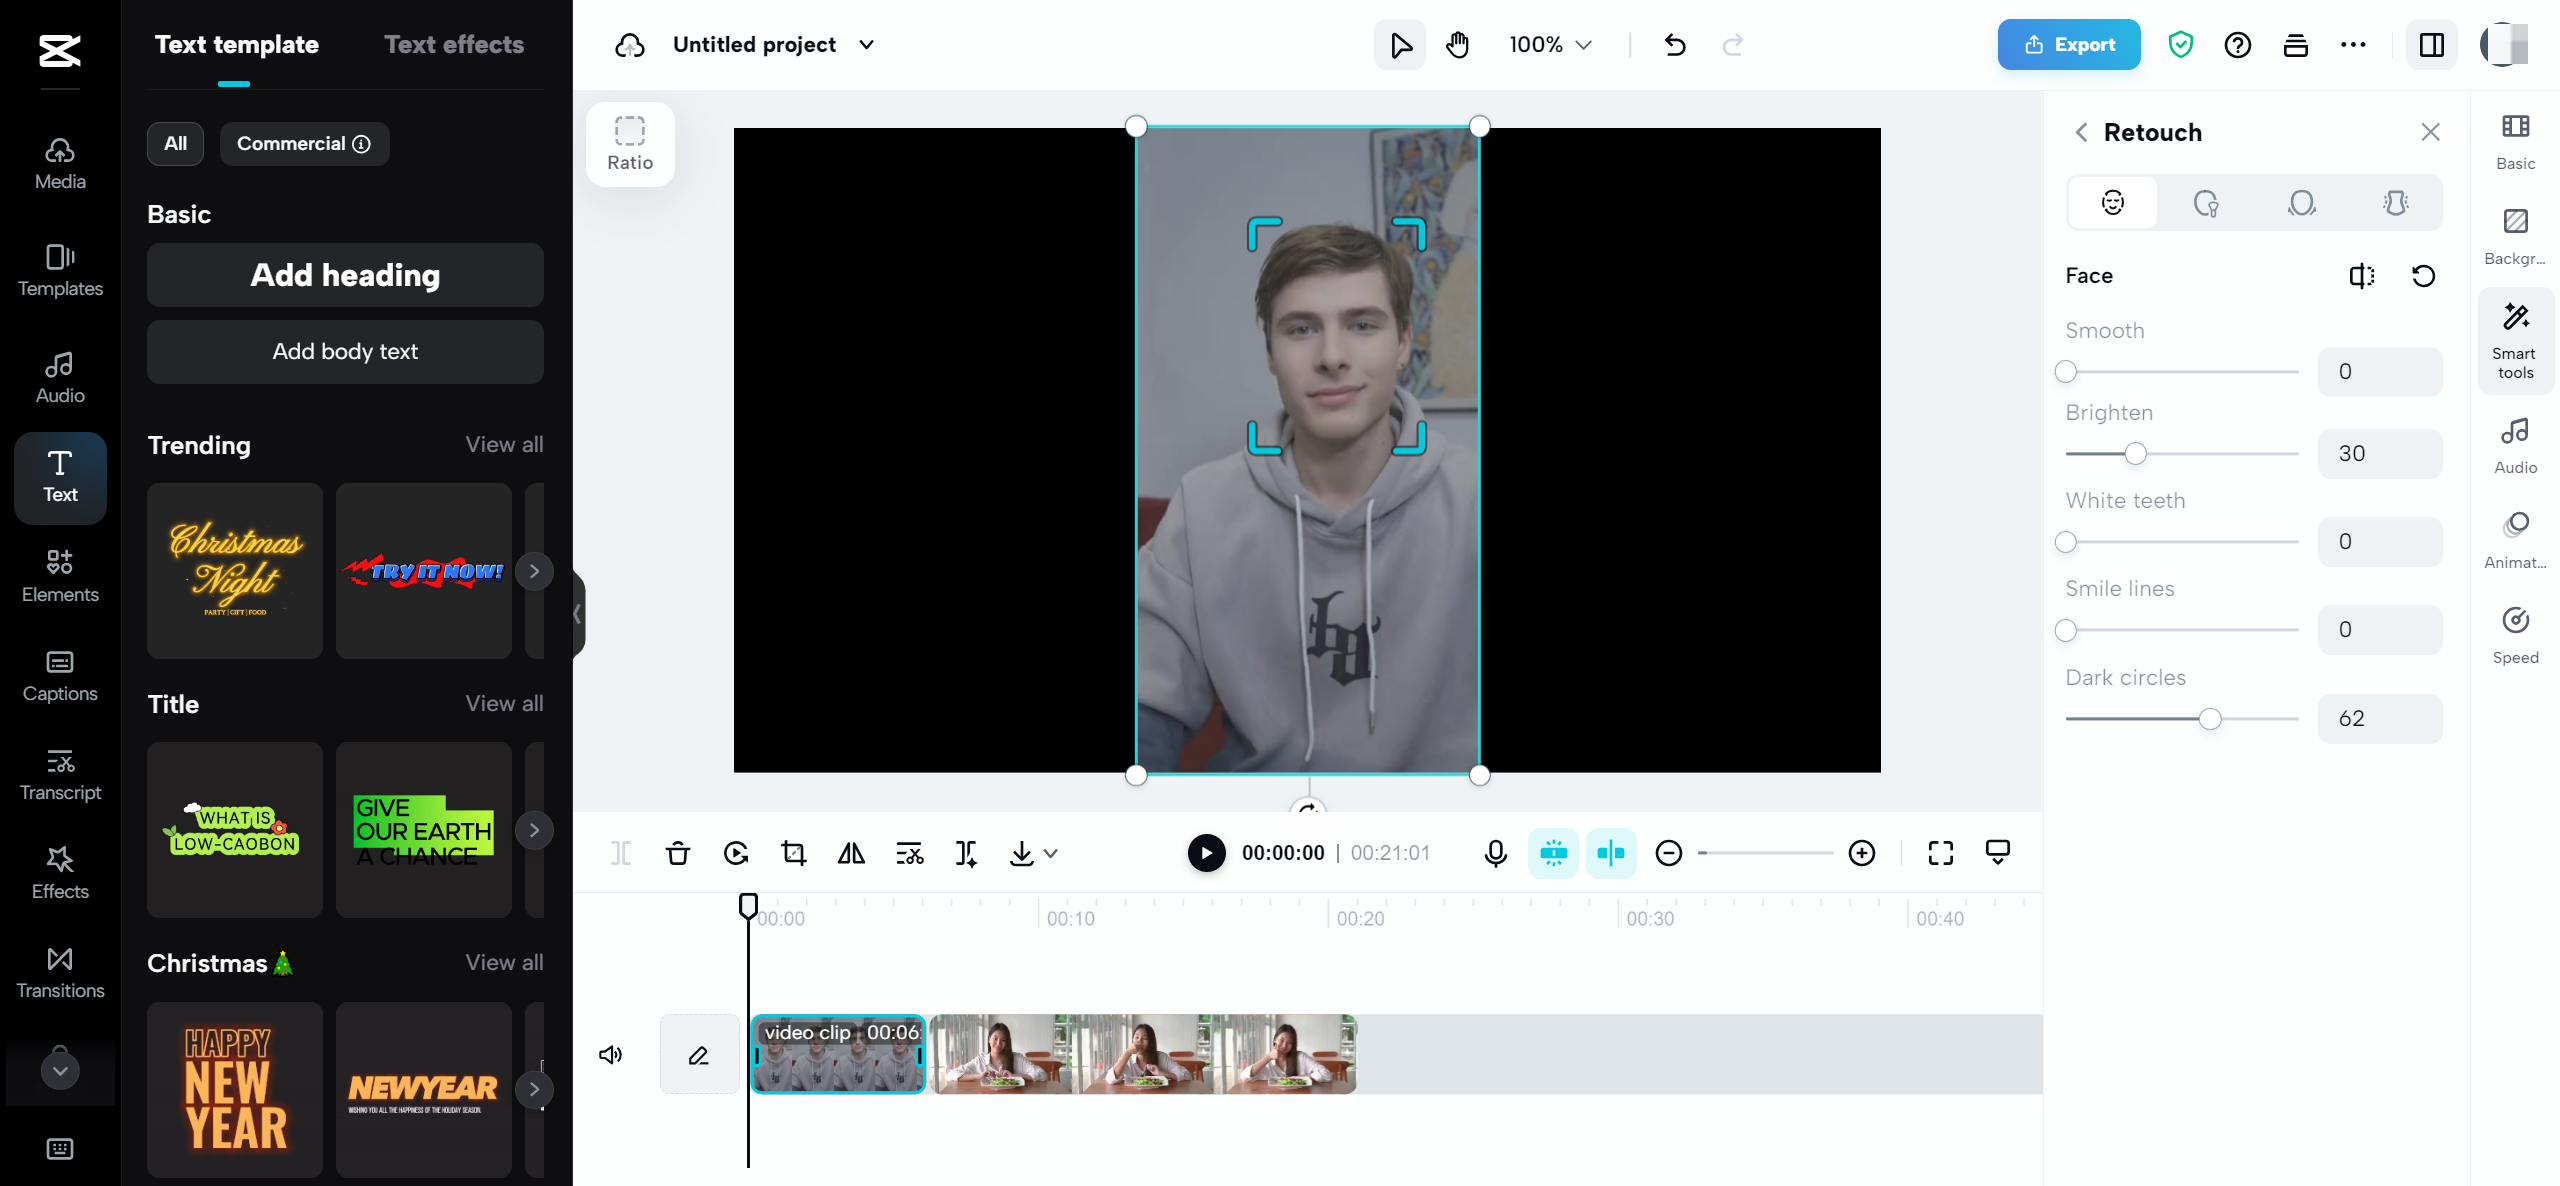Image resolution: width=2560 pixels, height=1186 pixels.
Task: Delete the selected clip with trash icon
Action: (678, 853)
